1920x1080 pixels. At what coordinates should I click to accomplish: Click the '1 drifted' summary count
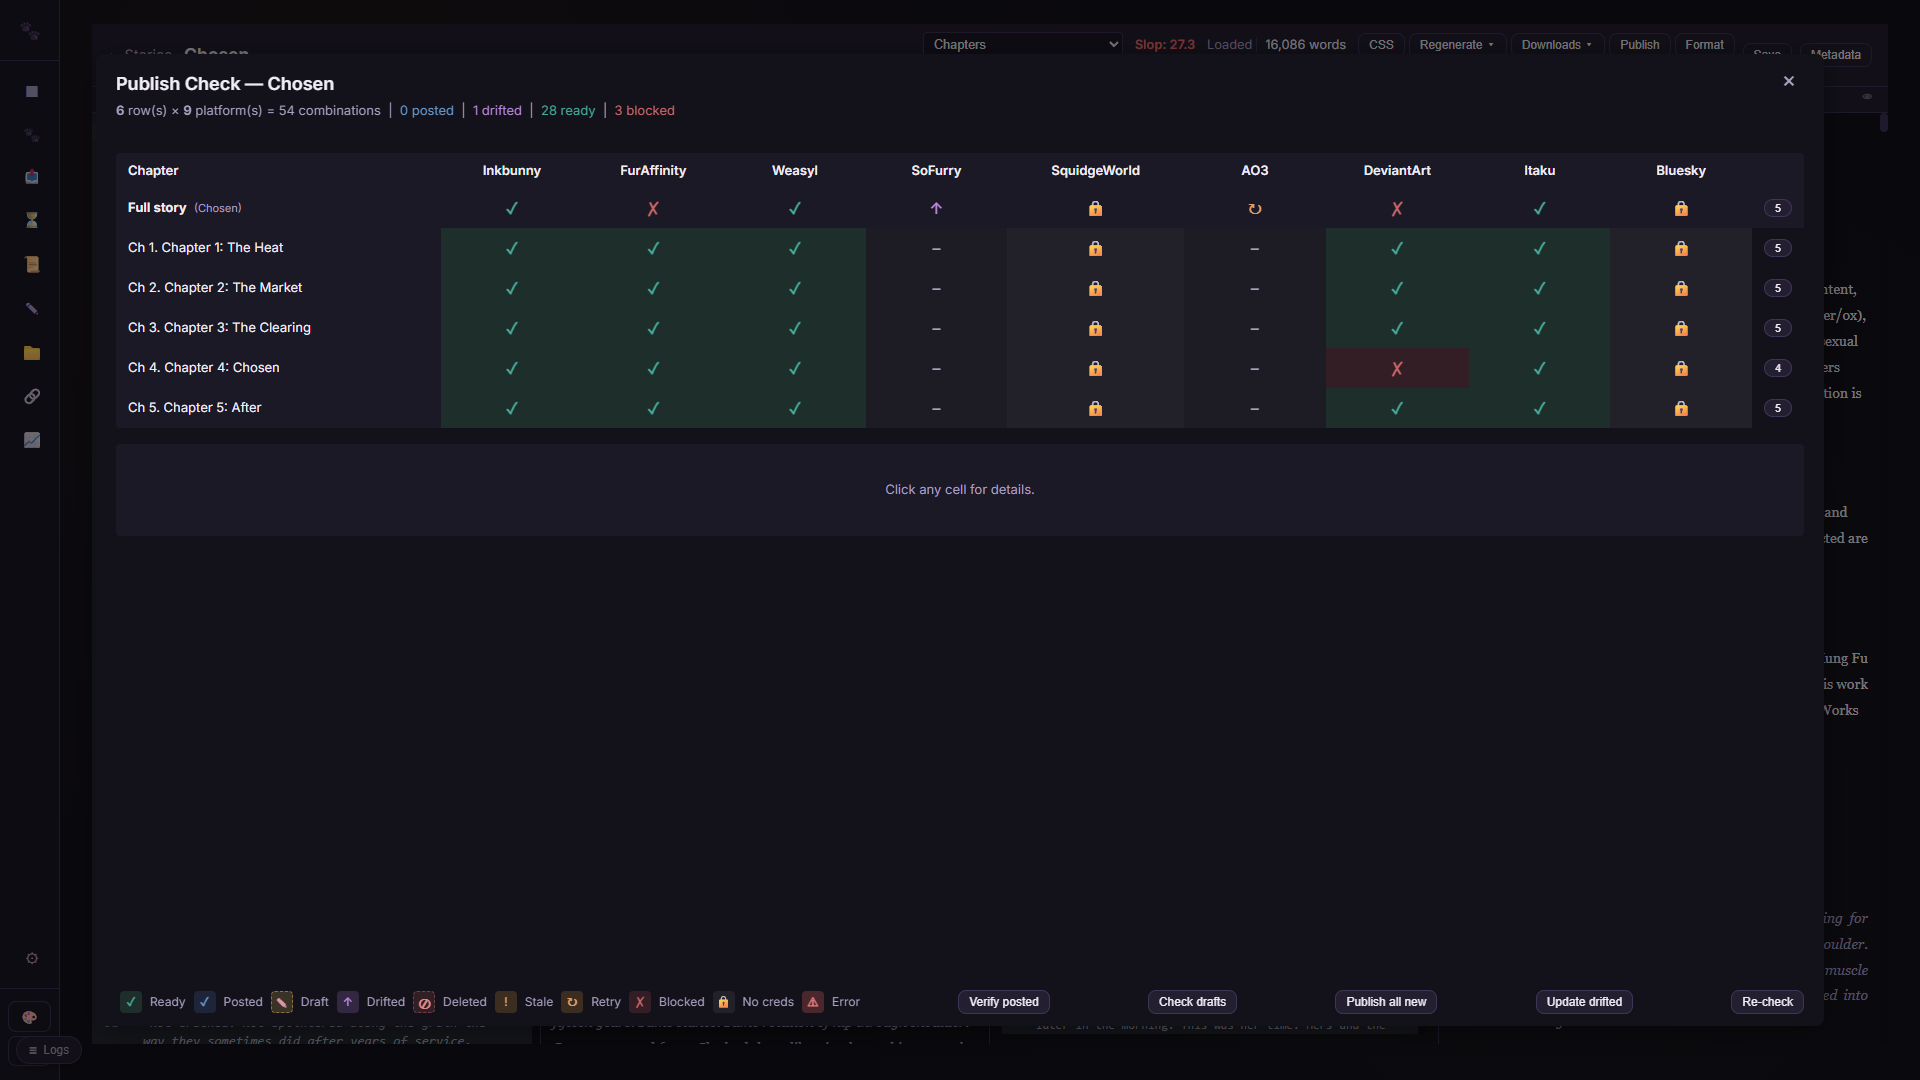[x=497, y=111]
